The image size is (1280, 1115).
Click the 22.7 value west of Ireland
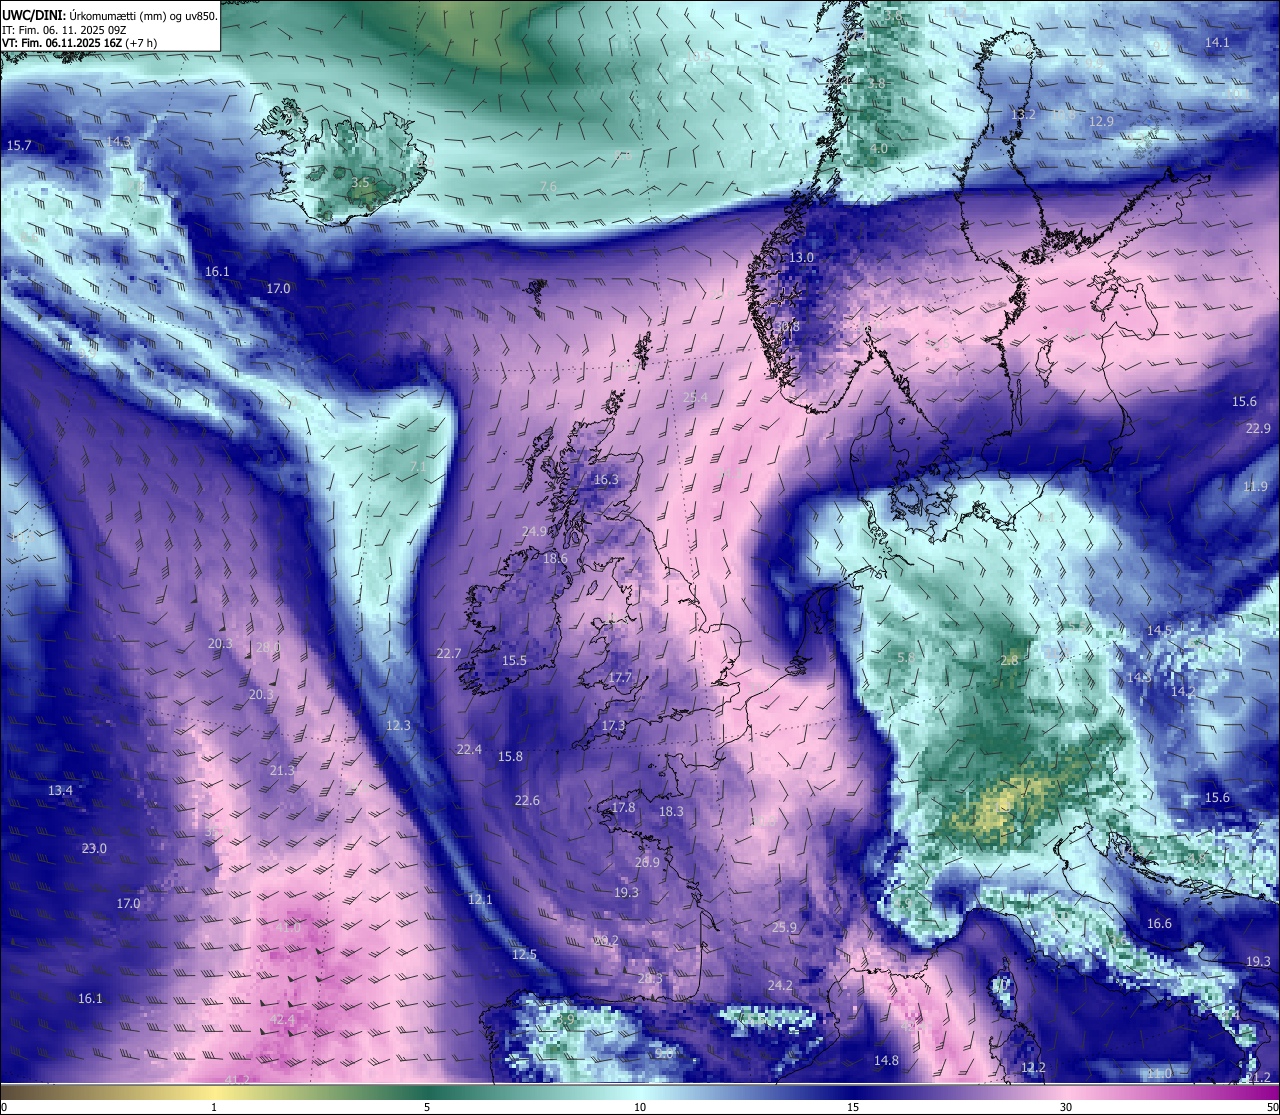point(449,653)
